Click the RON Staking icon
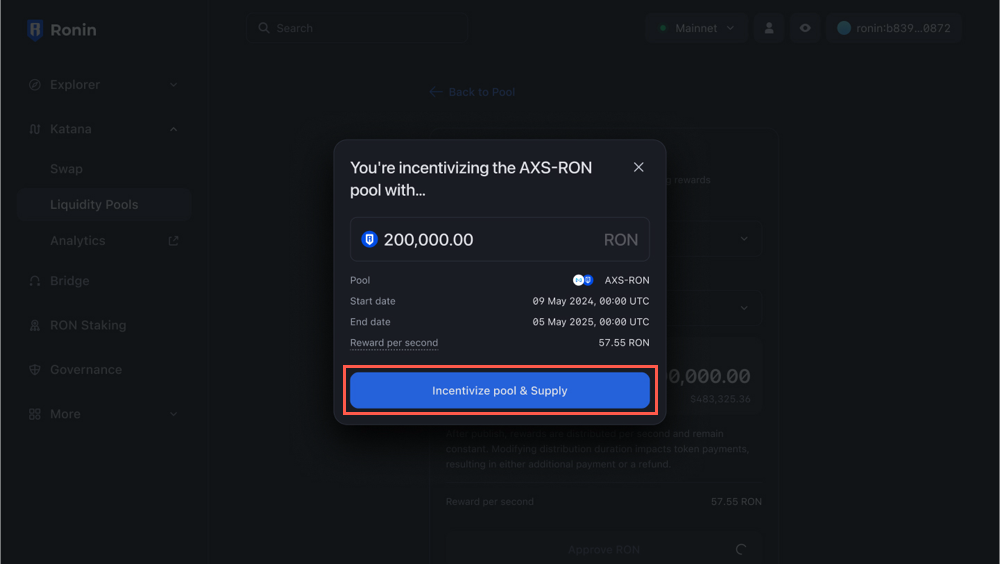This screenshot has width=1000, height=564. pos(35,325)
